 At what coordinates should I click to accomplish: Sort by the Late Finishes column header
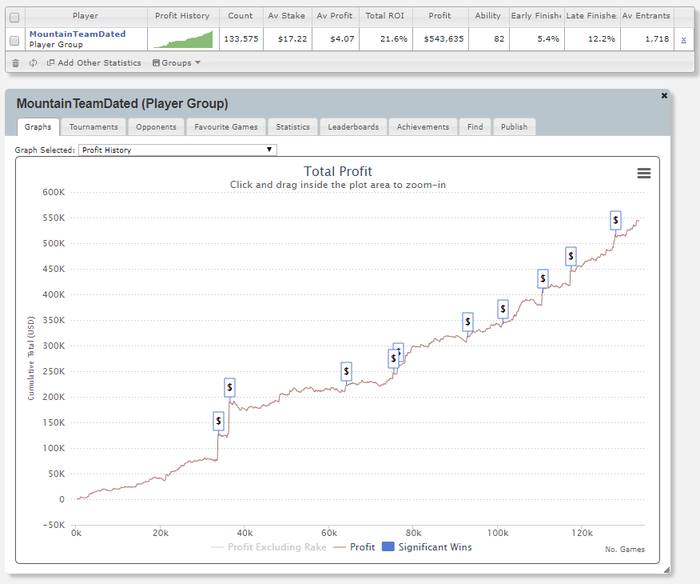592,16
